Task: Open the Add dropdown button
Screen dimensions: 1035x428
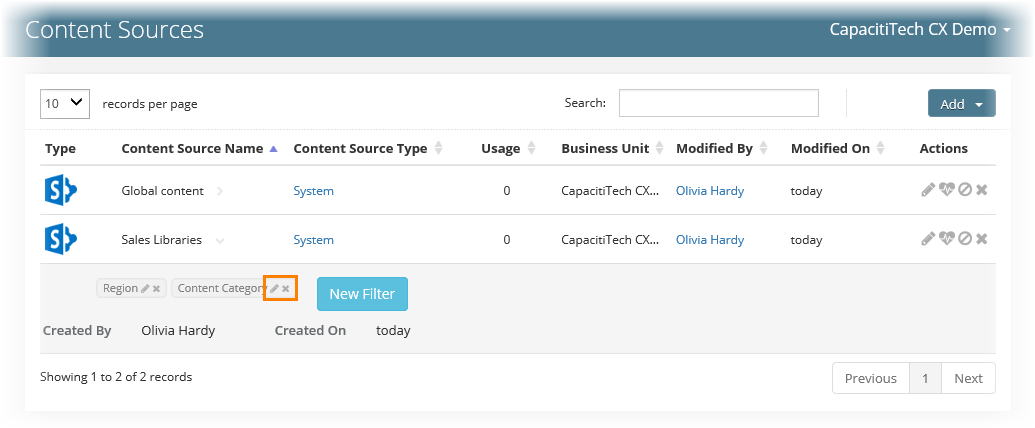Action: 961,104
